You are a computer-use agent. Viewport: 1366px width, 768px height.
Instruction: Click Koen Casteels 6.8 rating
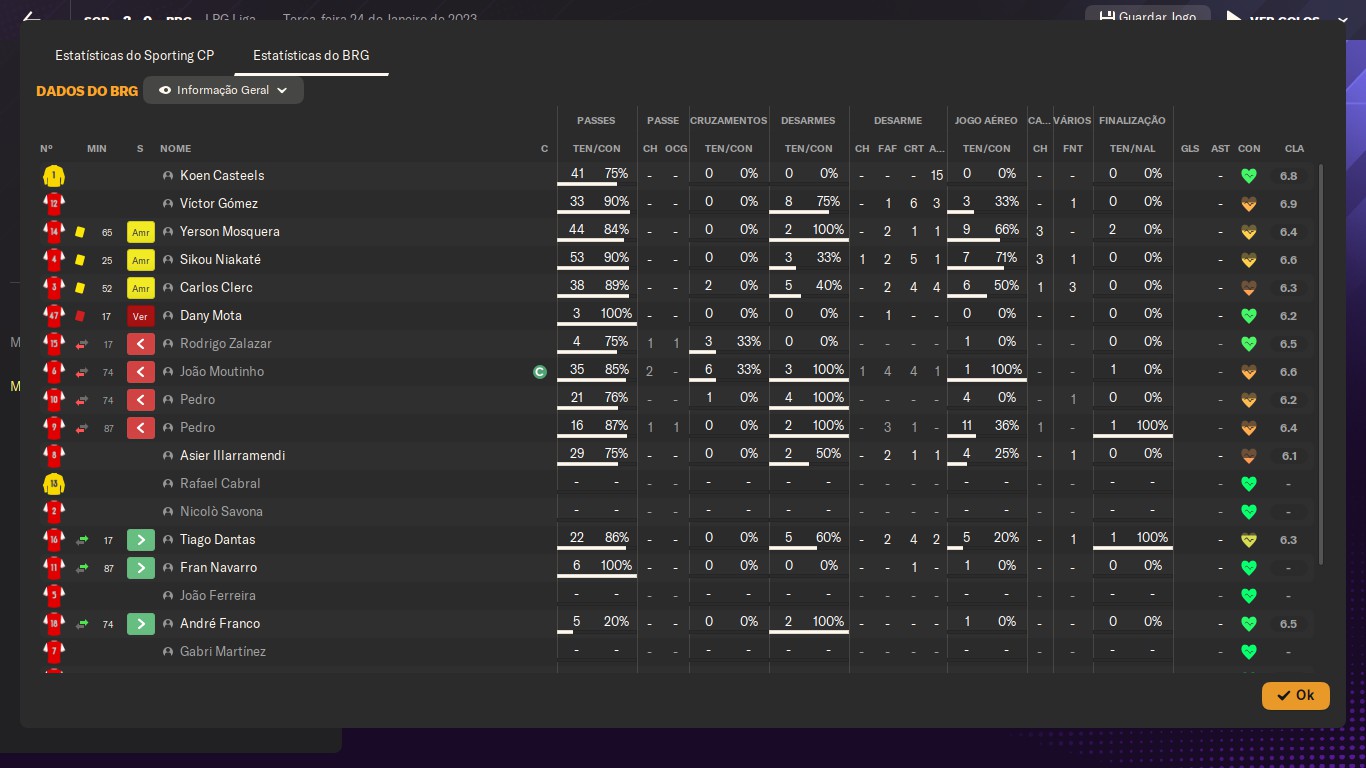[1288, 176]
